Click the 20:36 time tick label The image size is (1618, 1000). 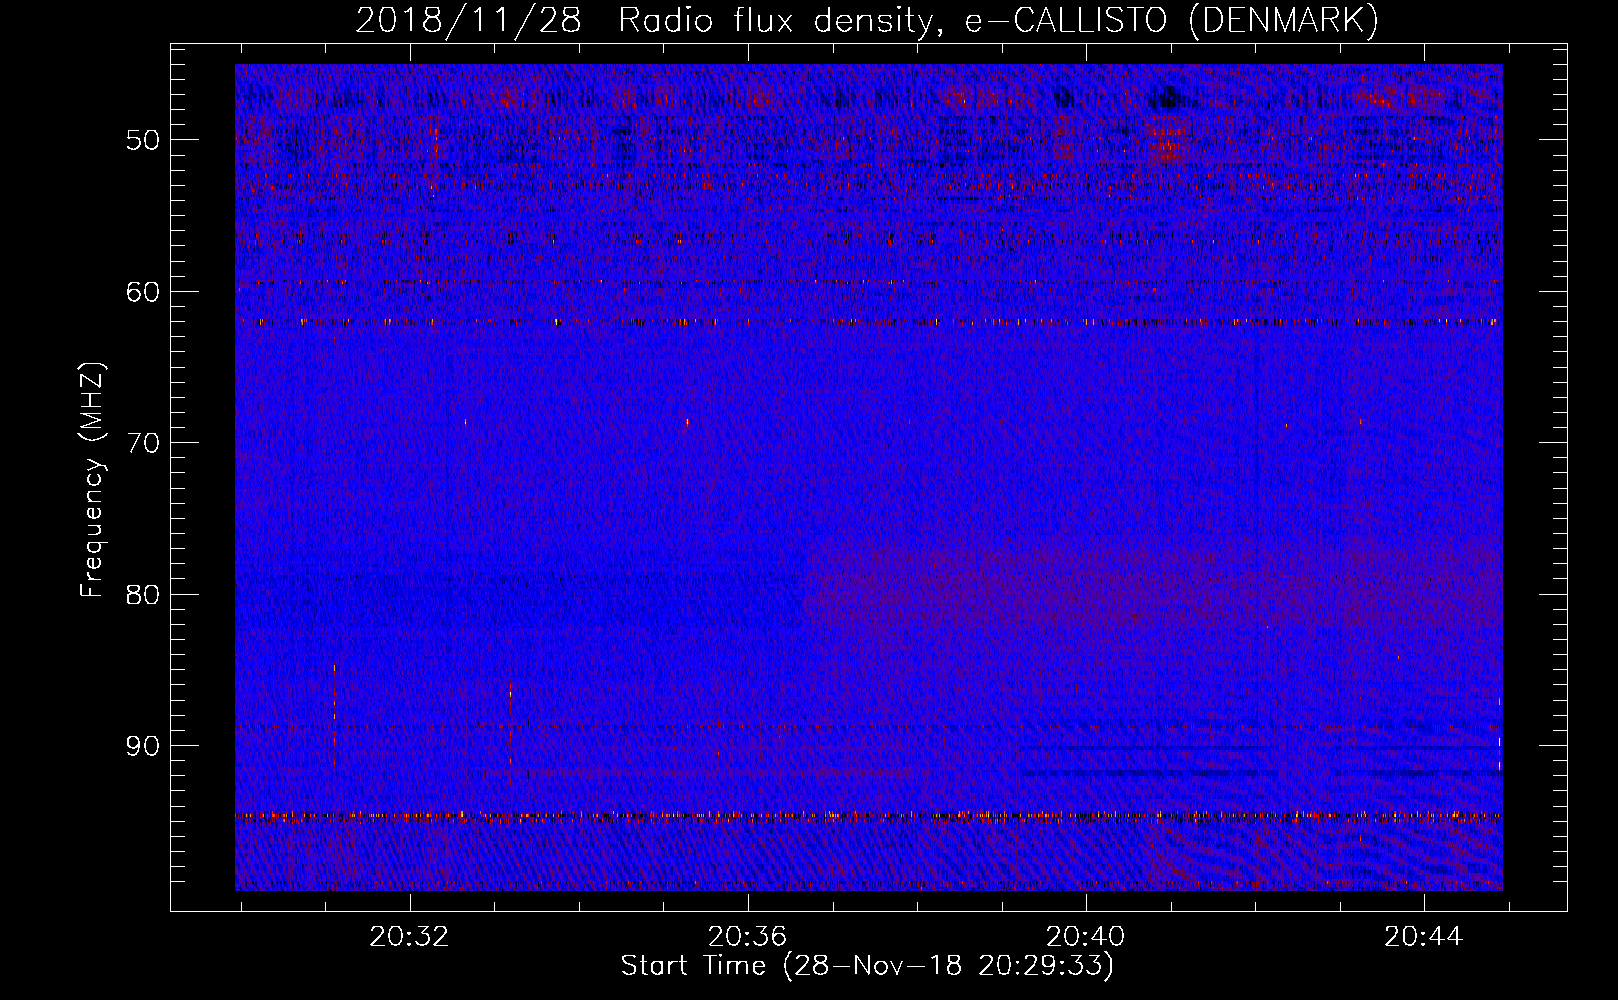[747, 937]
